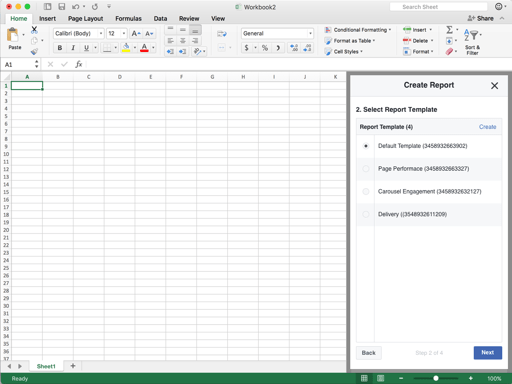Pick the red font color swatch

click(x=144, y=48)
